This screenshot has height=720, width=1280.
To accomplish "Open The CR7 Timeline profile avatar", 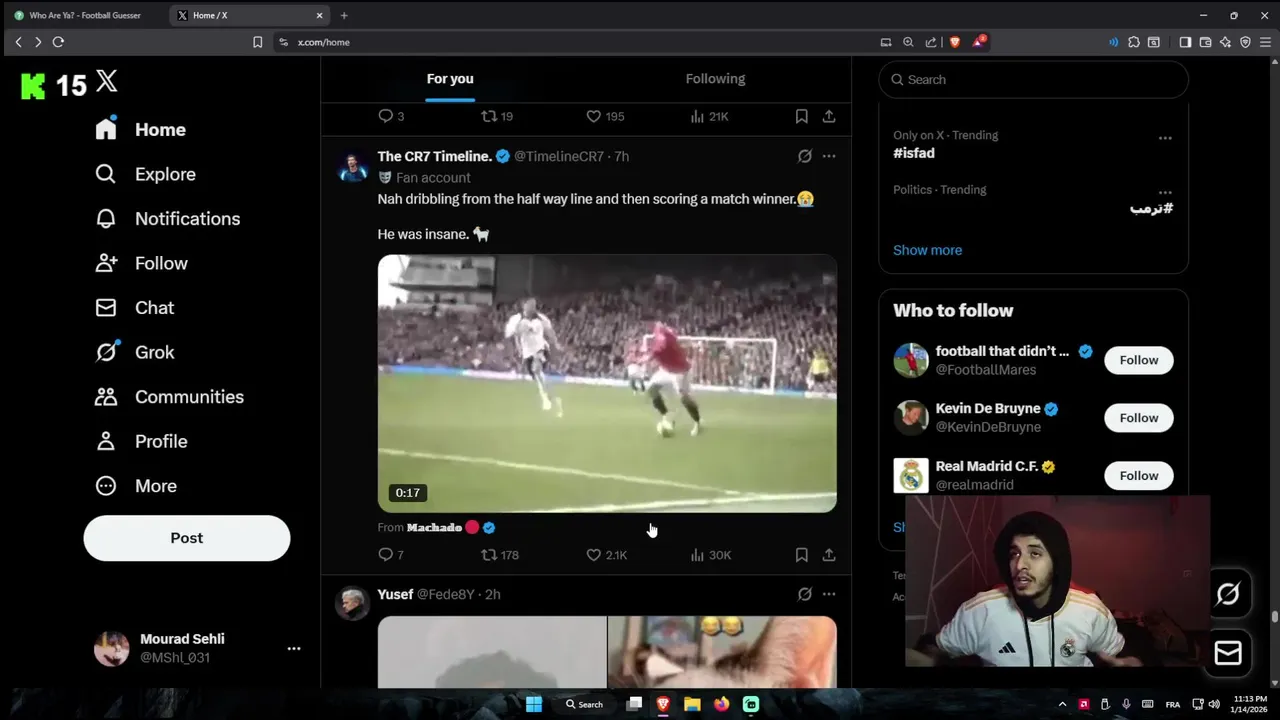I will click(x=352, y=168).
